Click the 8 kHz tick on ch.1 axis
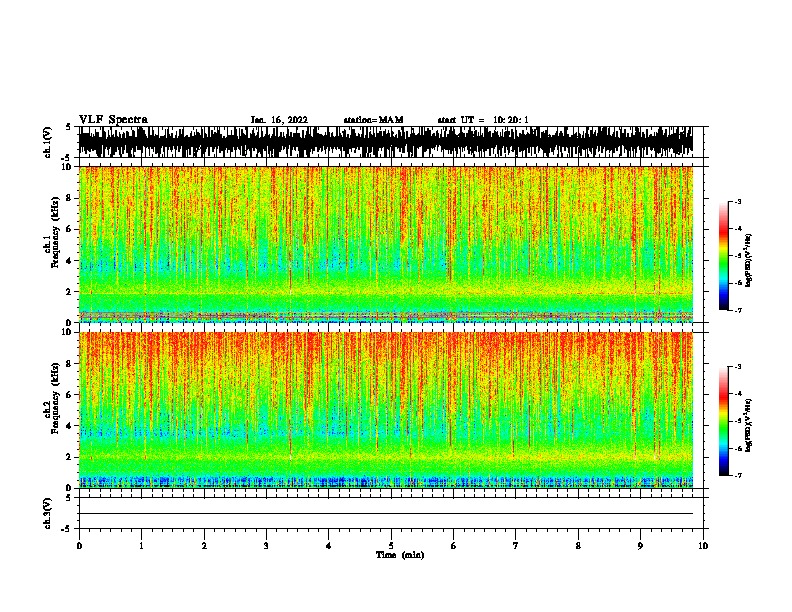This screenshot has width=792, height=612. [x=70, y=198]
